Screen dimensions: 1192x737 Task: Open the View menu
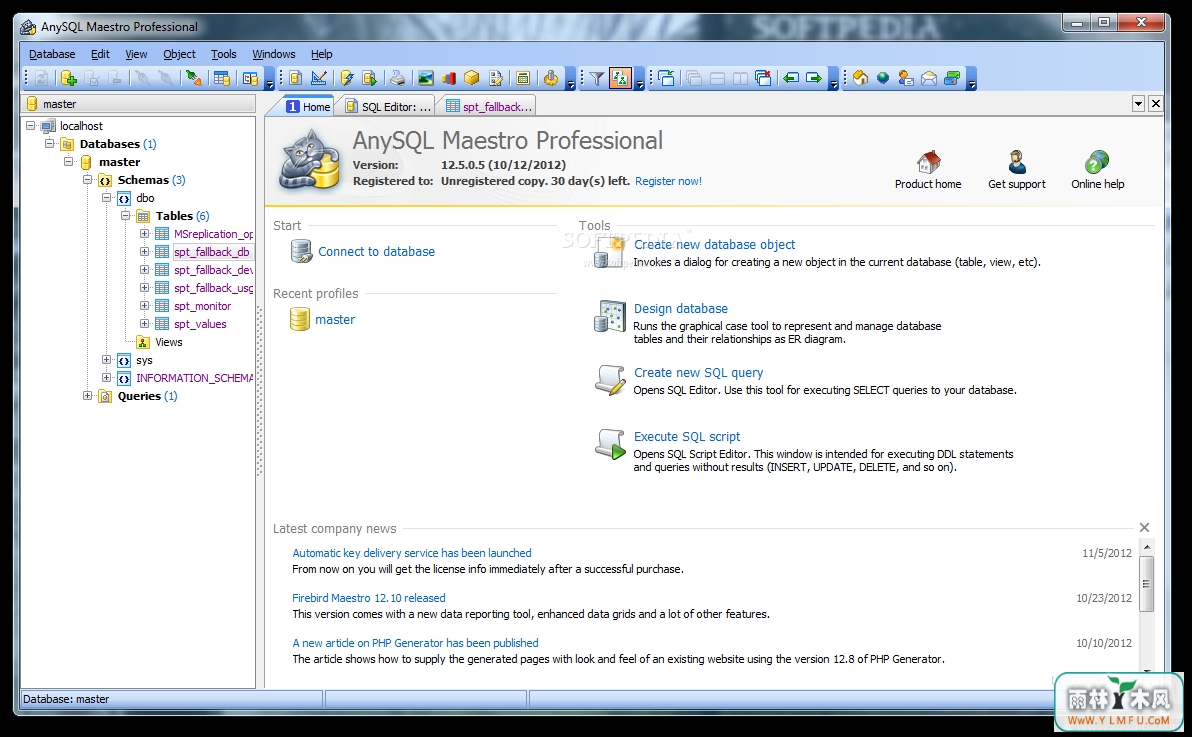pos(136,54)
